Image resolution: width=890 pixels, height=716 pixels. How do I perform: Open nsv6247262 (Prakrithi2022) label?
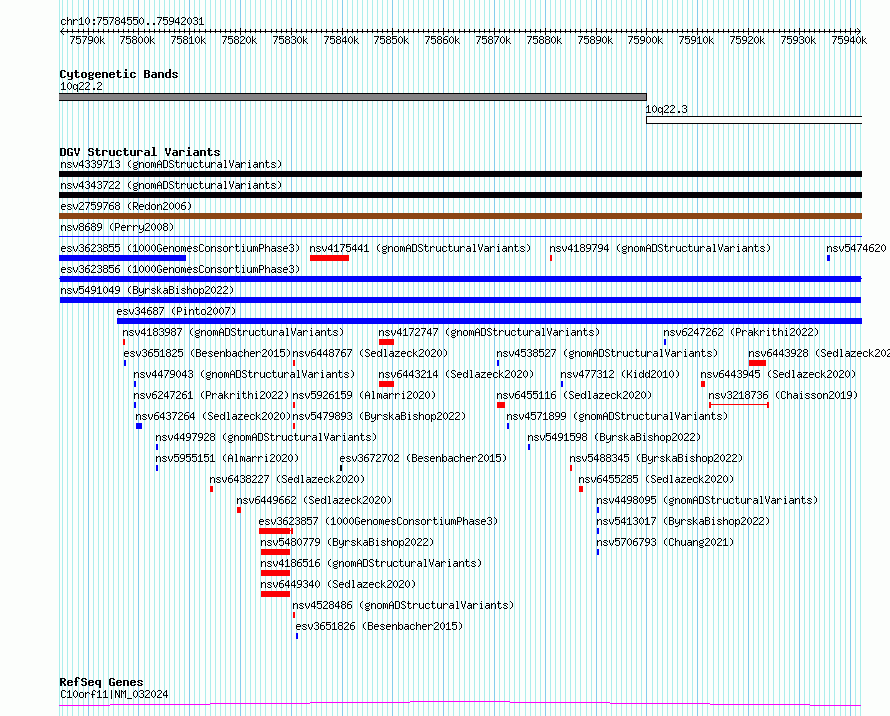[x=741, y=333]
